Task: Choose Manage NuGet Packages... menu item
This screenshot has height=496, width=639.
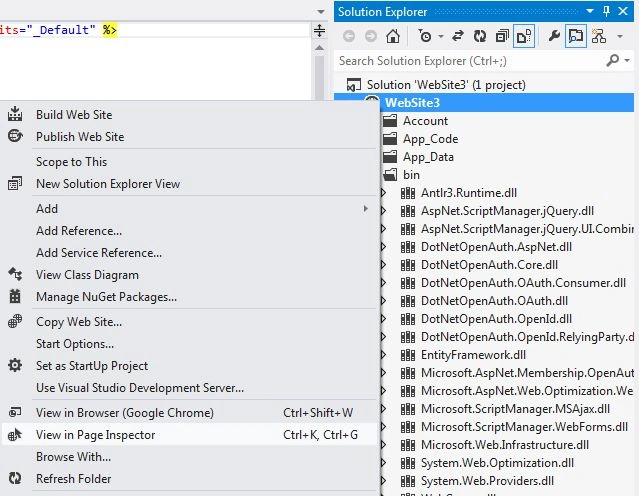Action: (x=189, y=297)
